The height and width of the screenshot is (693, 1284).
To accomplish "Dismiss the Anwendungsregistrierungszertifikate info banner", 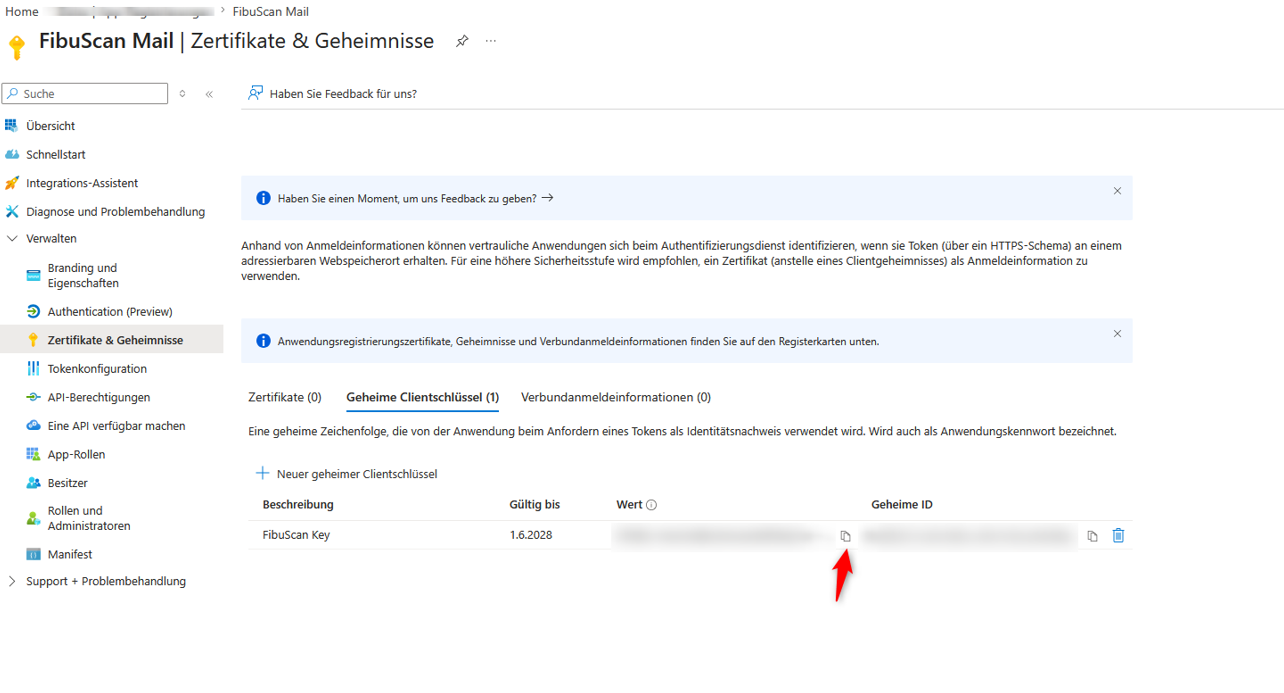I will pyautogui.click(x=1117, y=334).
